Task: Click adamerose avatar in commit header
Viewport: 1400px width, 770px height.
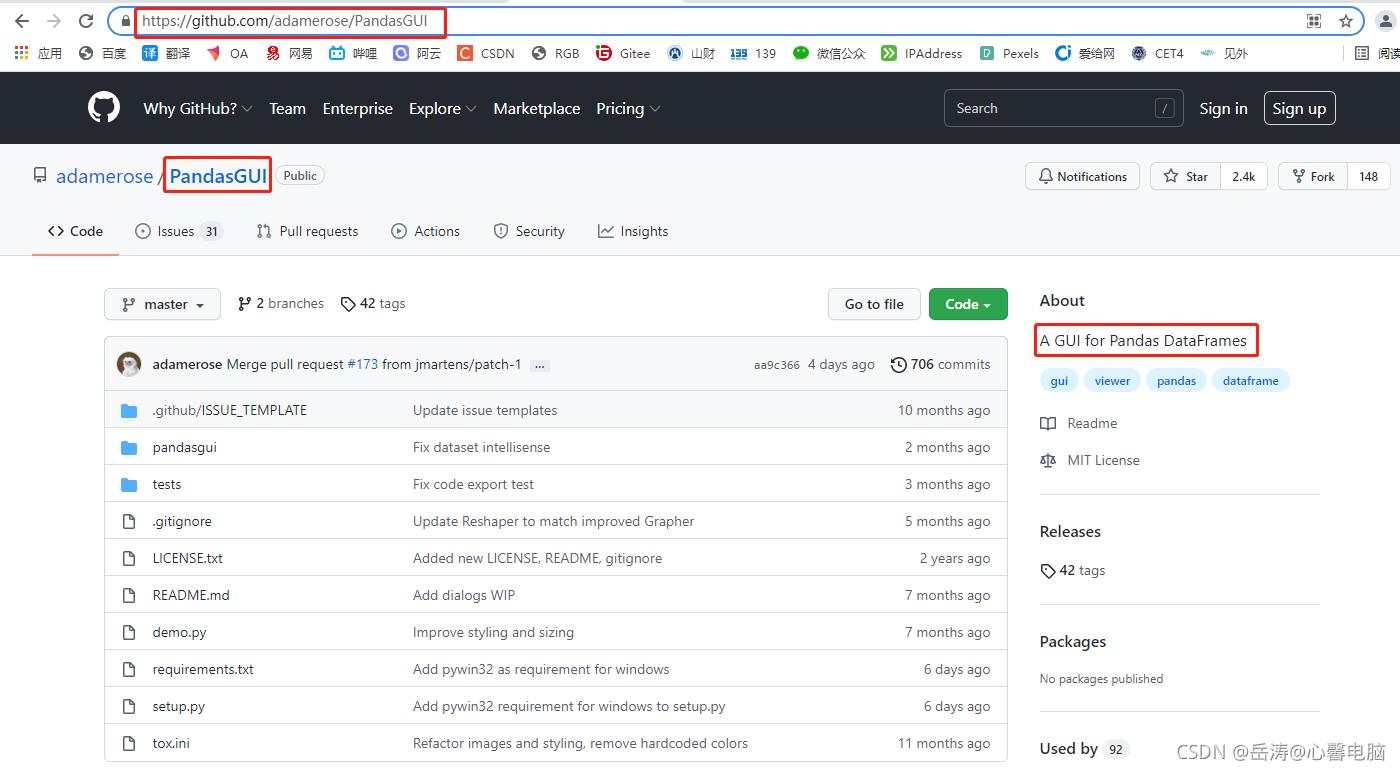Action: [x=129, y=364]
